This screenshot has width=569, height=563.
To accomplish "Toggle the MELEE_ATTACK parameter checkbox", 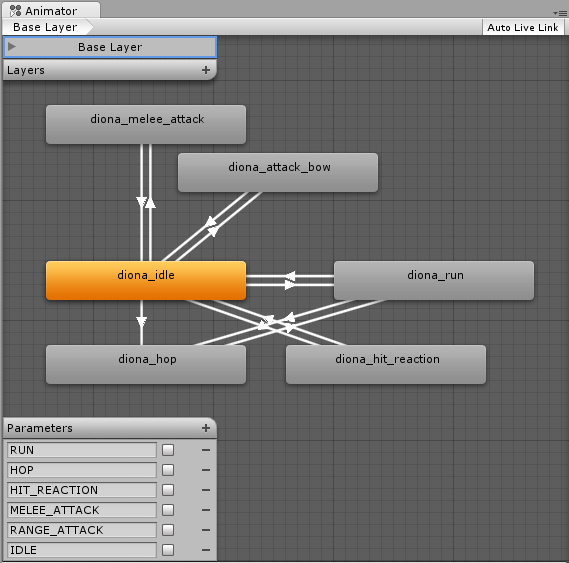I will pos(168,510).
